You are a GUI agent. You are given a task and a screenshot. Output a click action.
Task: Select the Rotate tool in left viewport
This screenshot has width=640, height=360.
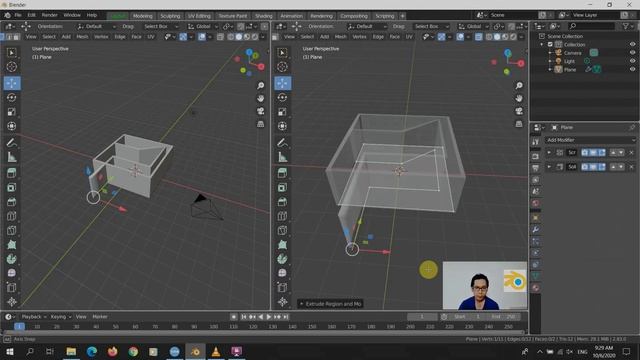11,98
